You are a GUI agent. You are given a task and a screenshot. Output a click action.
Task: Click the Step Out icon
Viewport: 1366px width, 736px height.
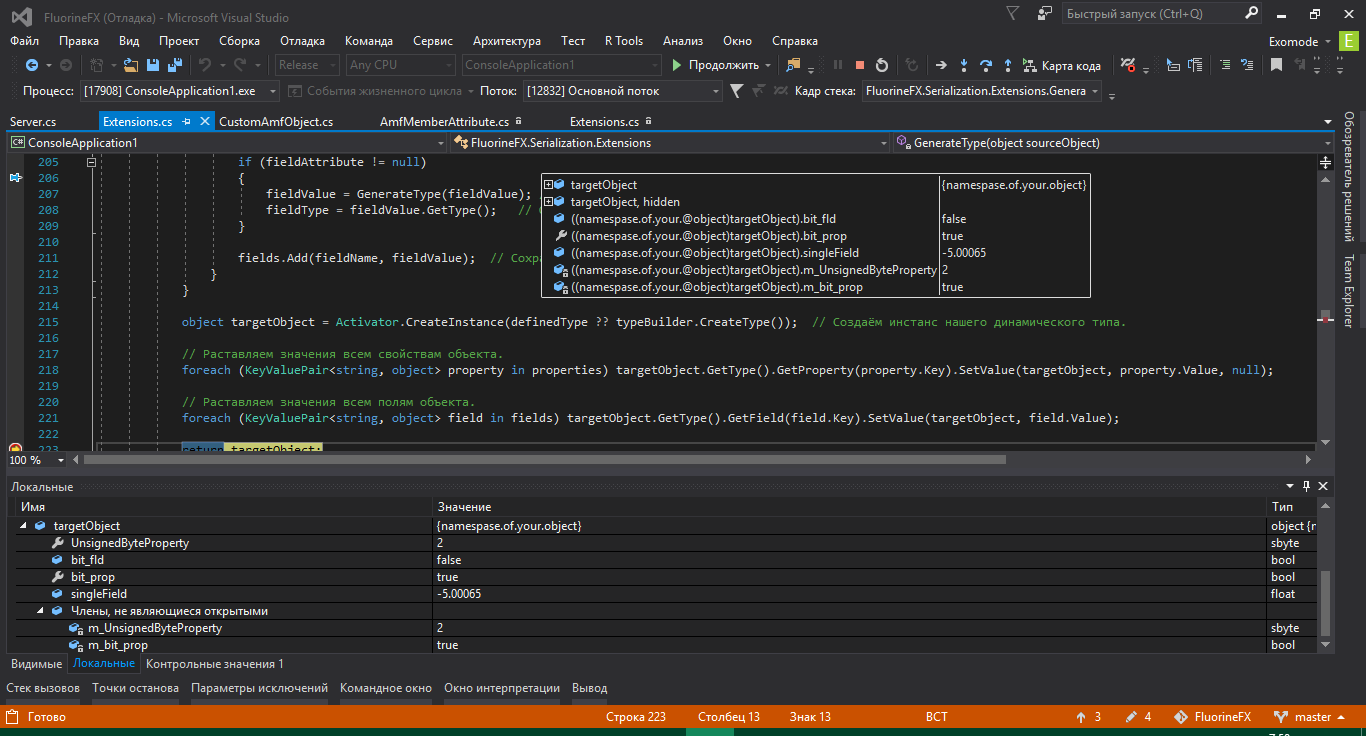point(1008,65)
